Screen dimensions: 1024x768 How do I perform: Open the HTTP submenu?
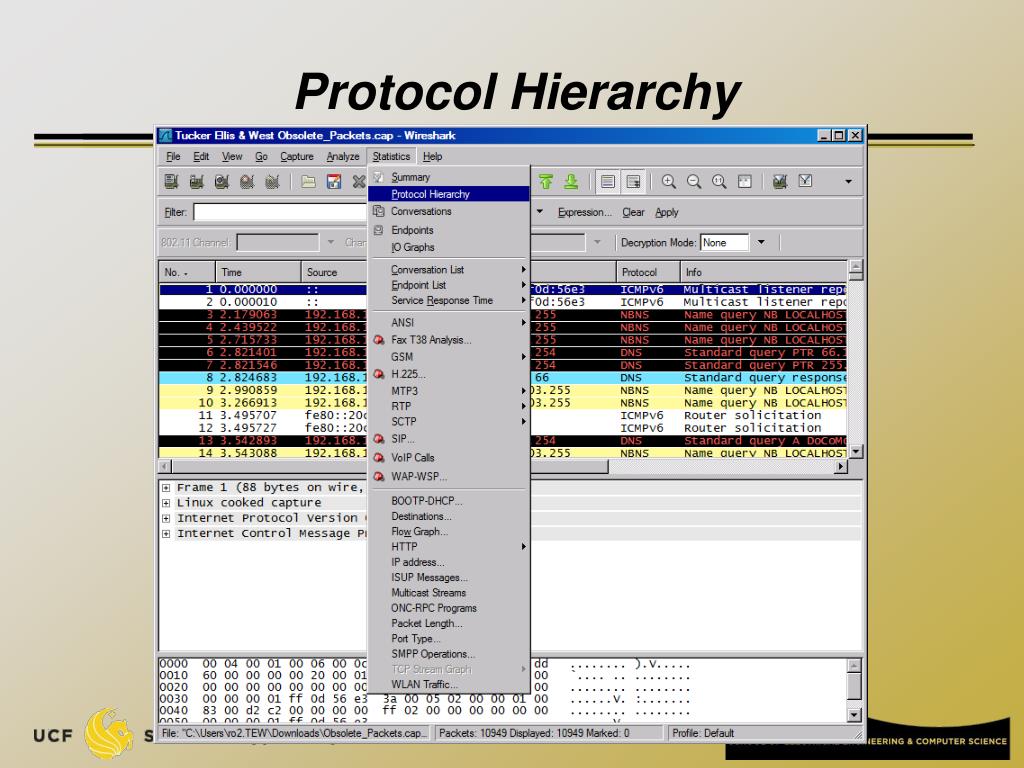click(x=449, y=547)
